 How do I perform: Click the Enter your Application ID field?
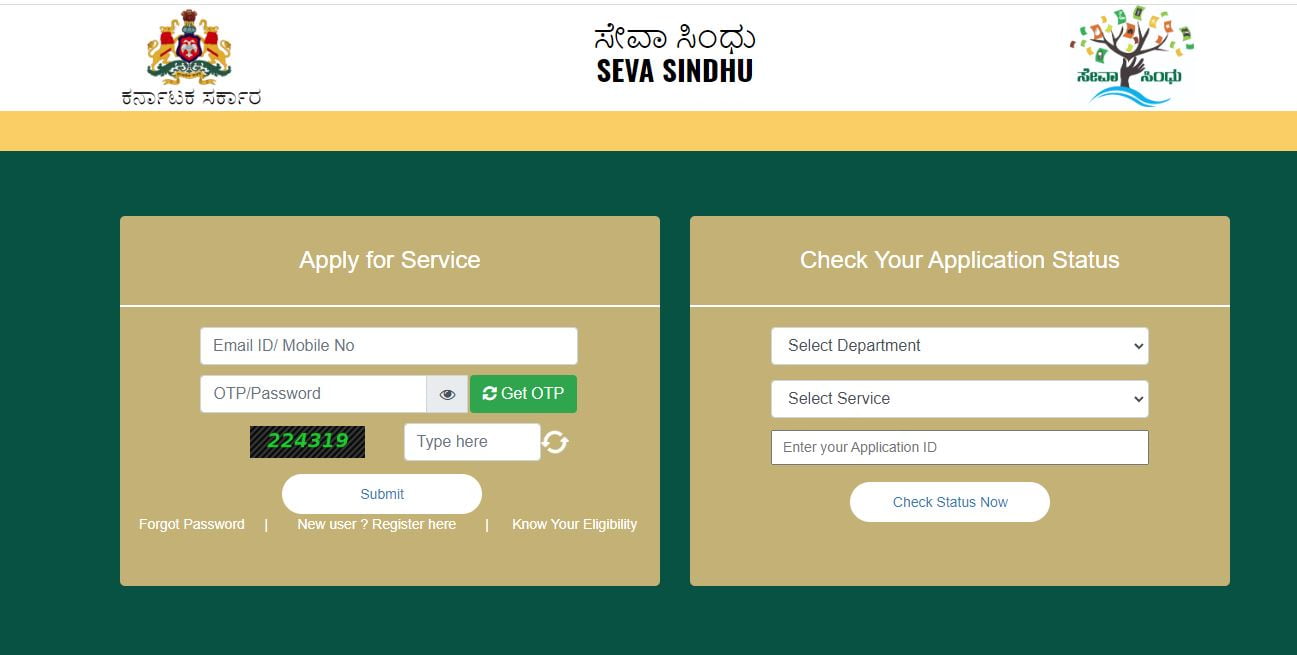coord(960,447)
